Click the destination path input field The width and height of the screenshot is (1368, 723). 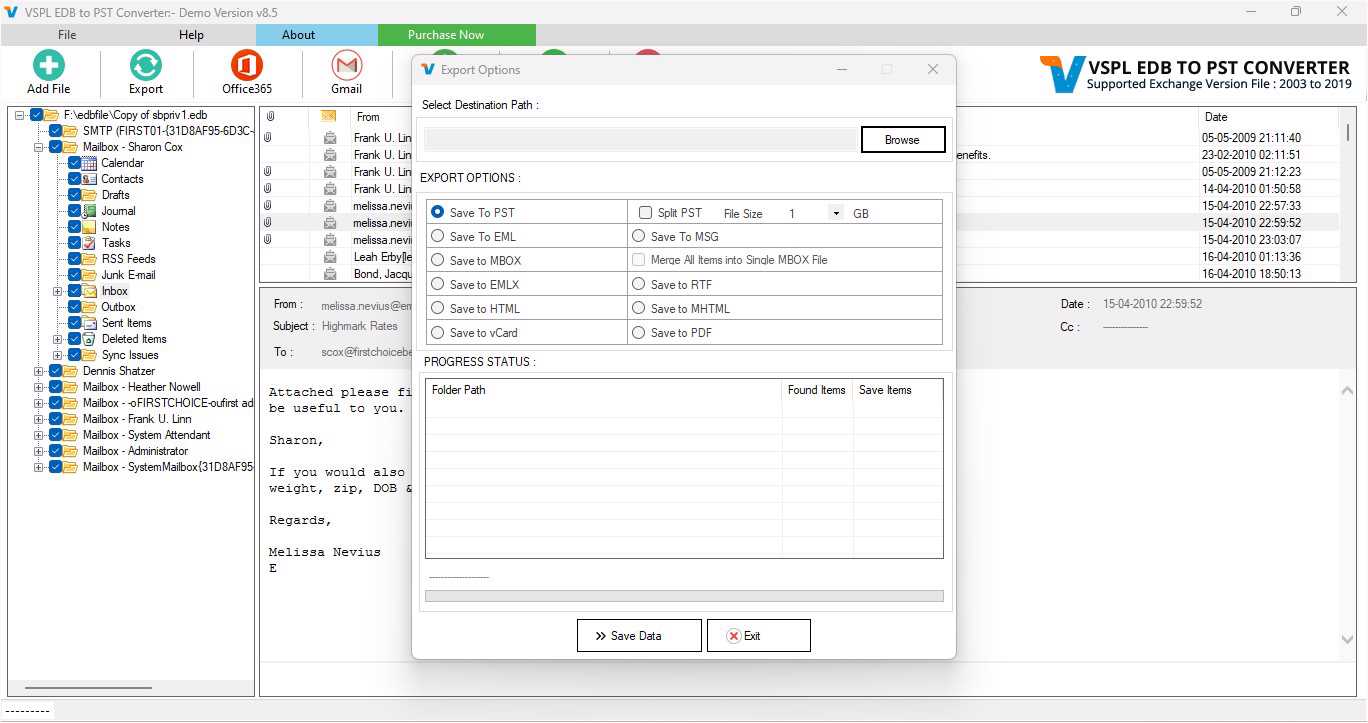coord(641,140)
